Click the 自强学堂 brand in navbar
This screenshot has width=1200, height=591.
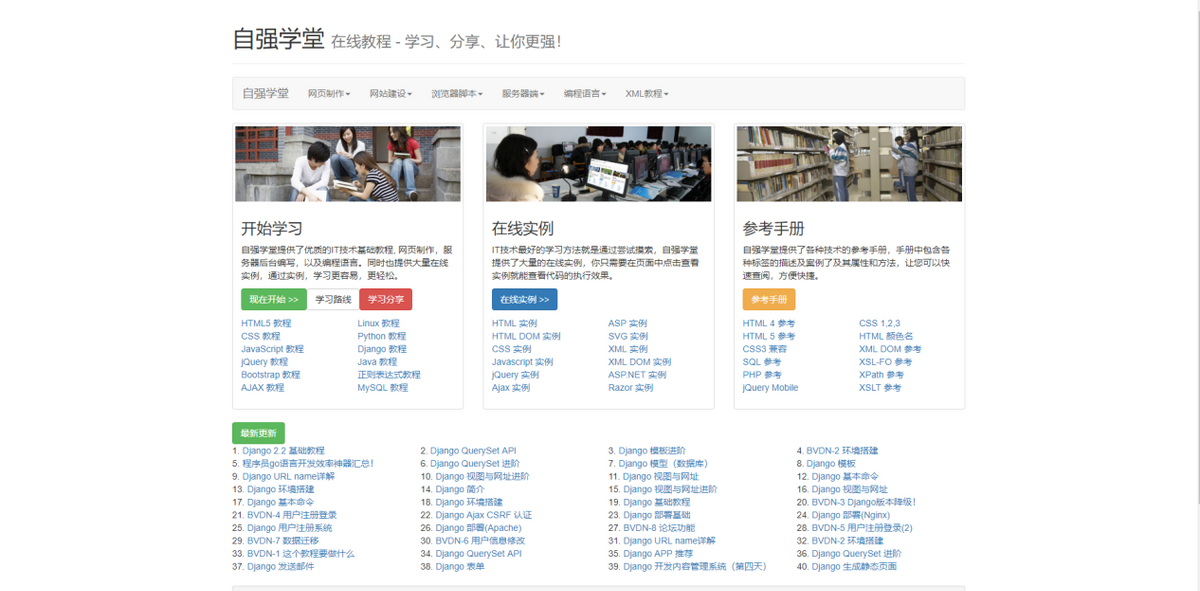click(265, 94)
